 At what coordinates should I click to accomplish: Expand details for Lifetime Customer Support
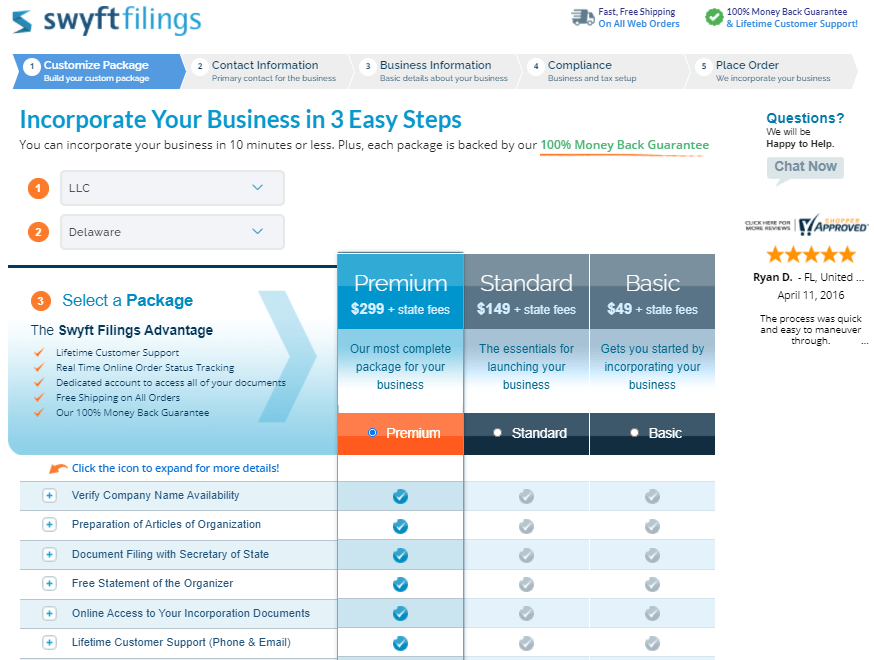pyautogui.click(x=49, y=642)
